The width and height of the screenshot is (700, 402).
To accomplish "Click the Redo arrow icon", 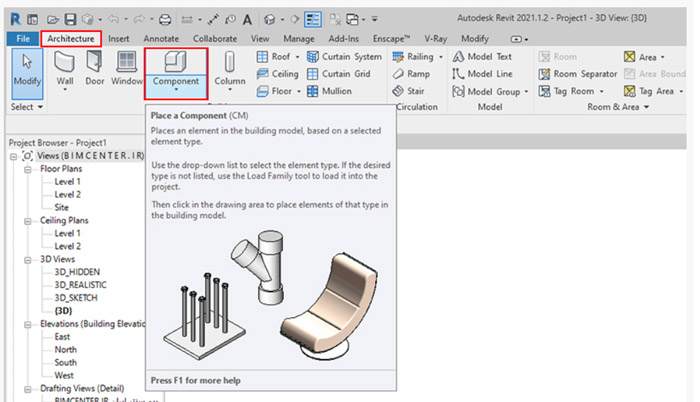I will click(x=139, y=19).
